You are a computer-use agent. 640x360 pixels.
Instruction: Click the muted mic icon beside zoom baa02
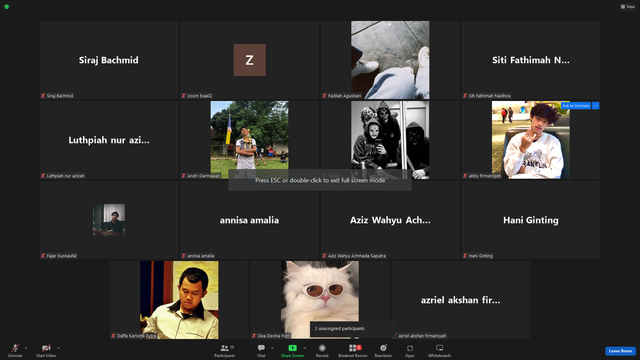click(x=184, y=96)
